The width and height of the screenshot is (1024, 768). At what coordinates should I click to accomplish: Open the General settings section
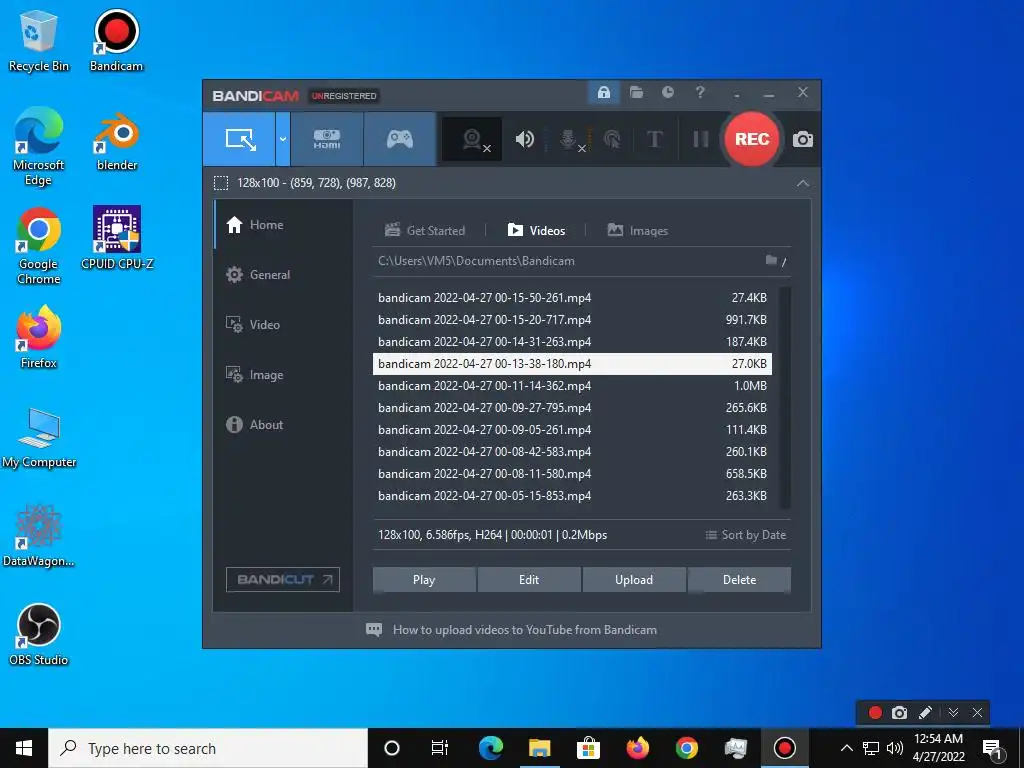pos(283,275)
